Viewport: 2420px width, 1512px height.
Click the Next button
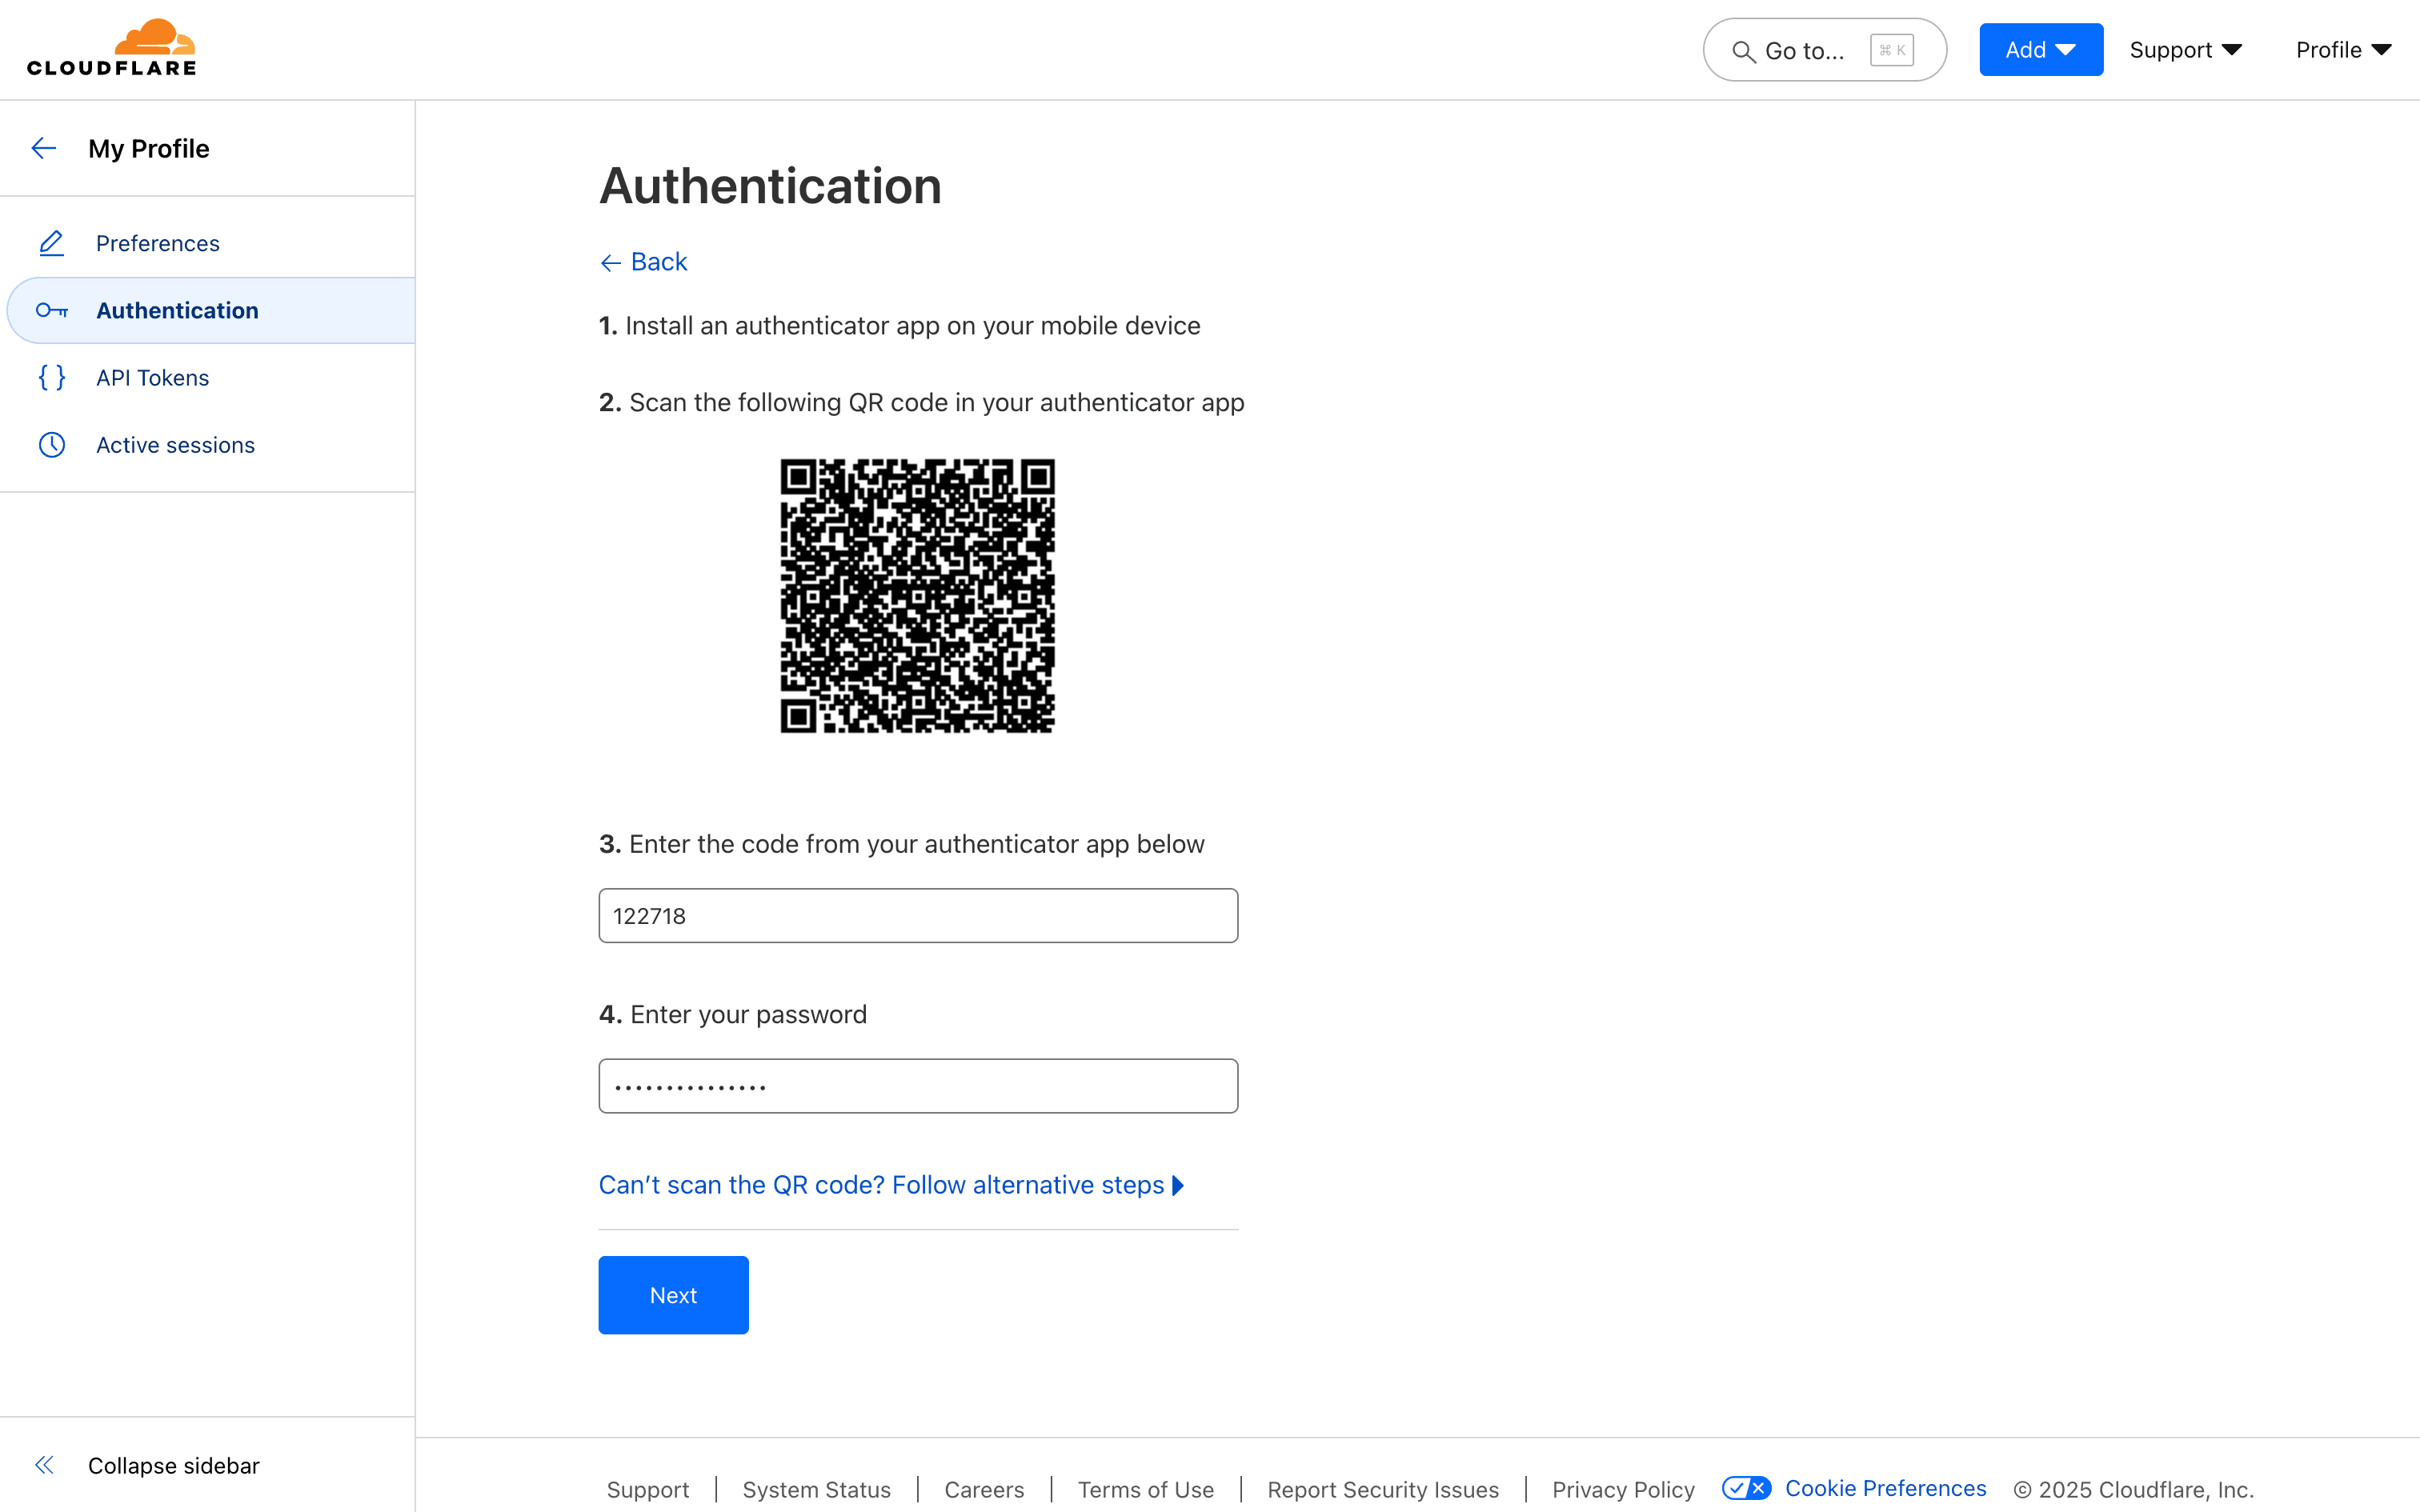[x=673, y=1294]
